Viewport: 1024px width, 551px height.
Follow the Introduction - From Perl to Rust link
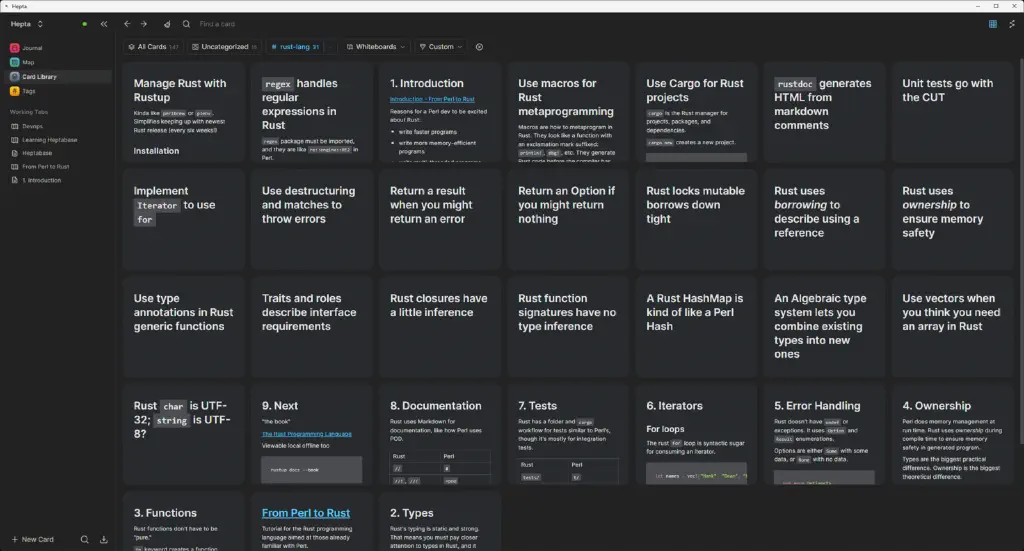(x=432, y=99)
